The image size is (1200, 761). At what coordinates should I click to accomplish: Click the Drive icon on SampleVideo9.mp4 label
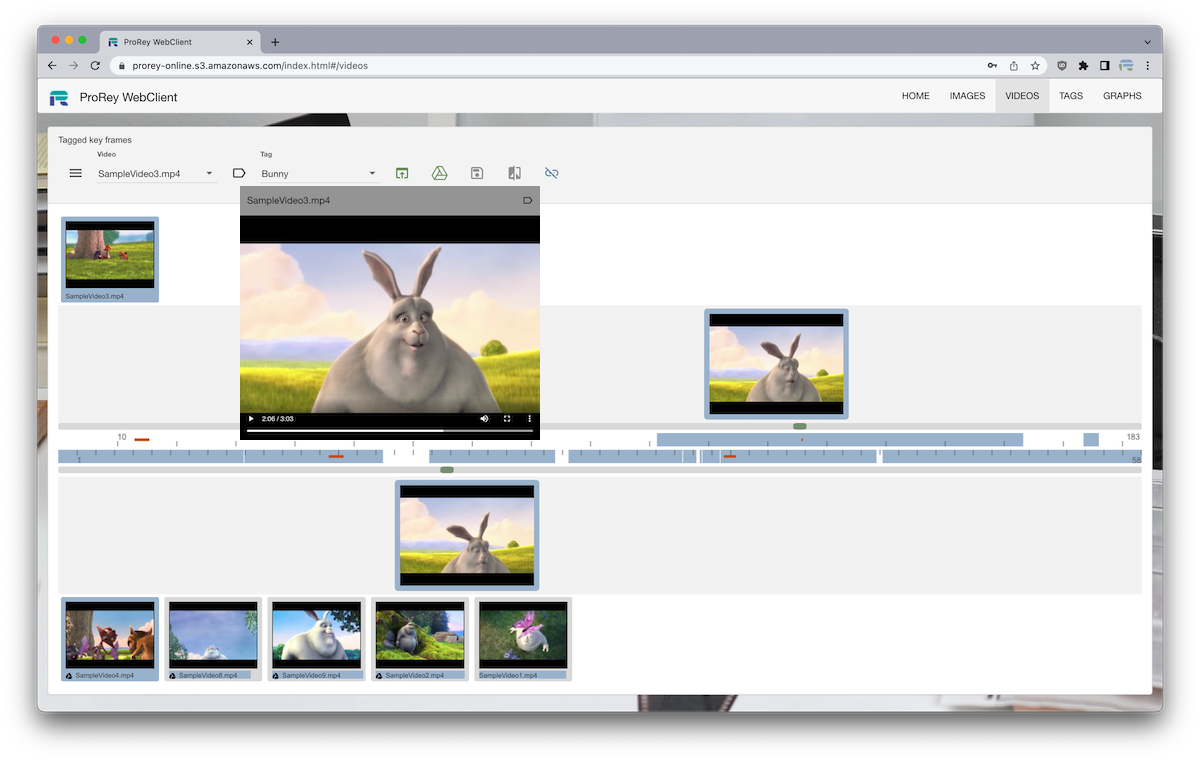click(x=276, y=676)
